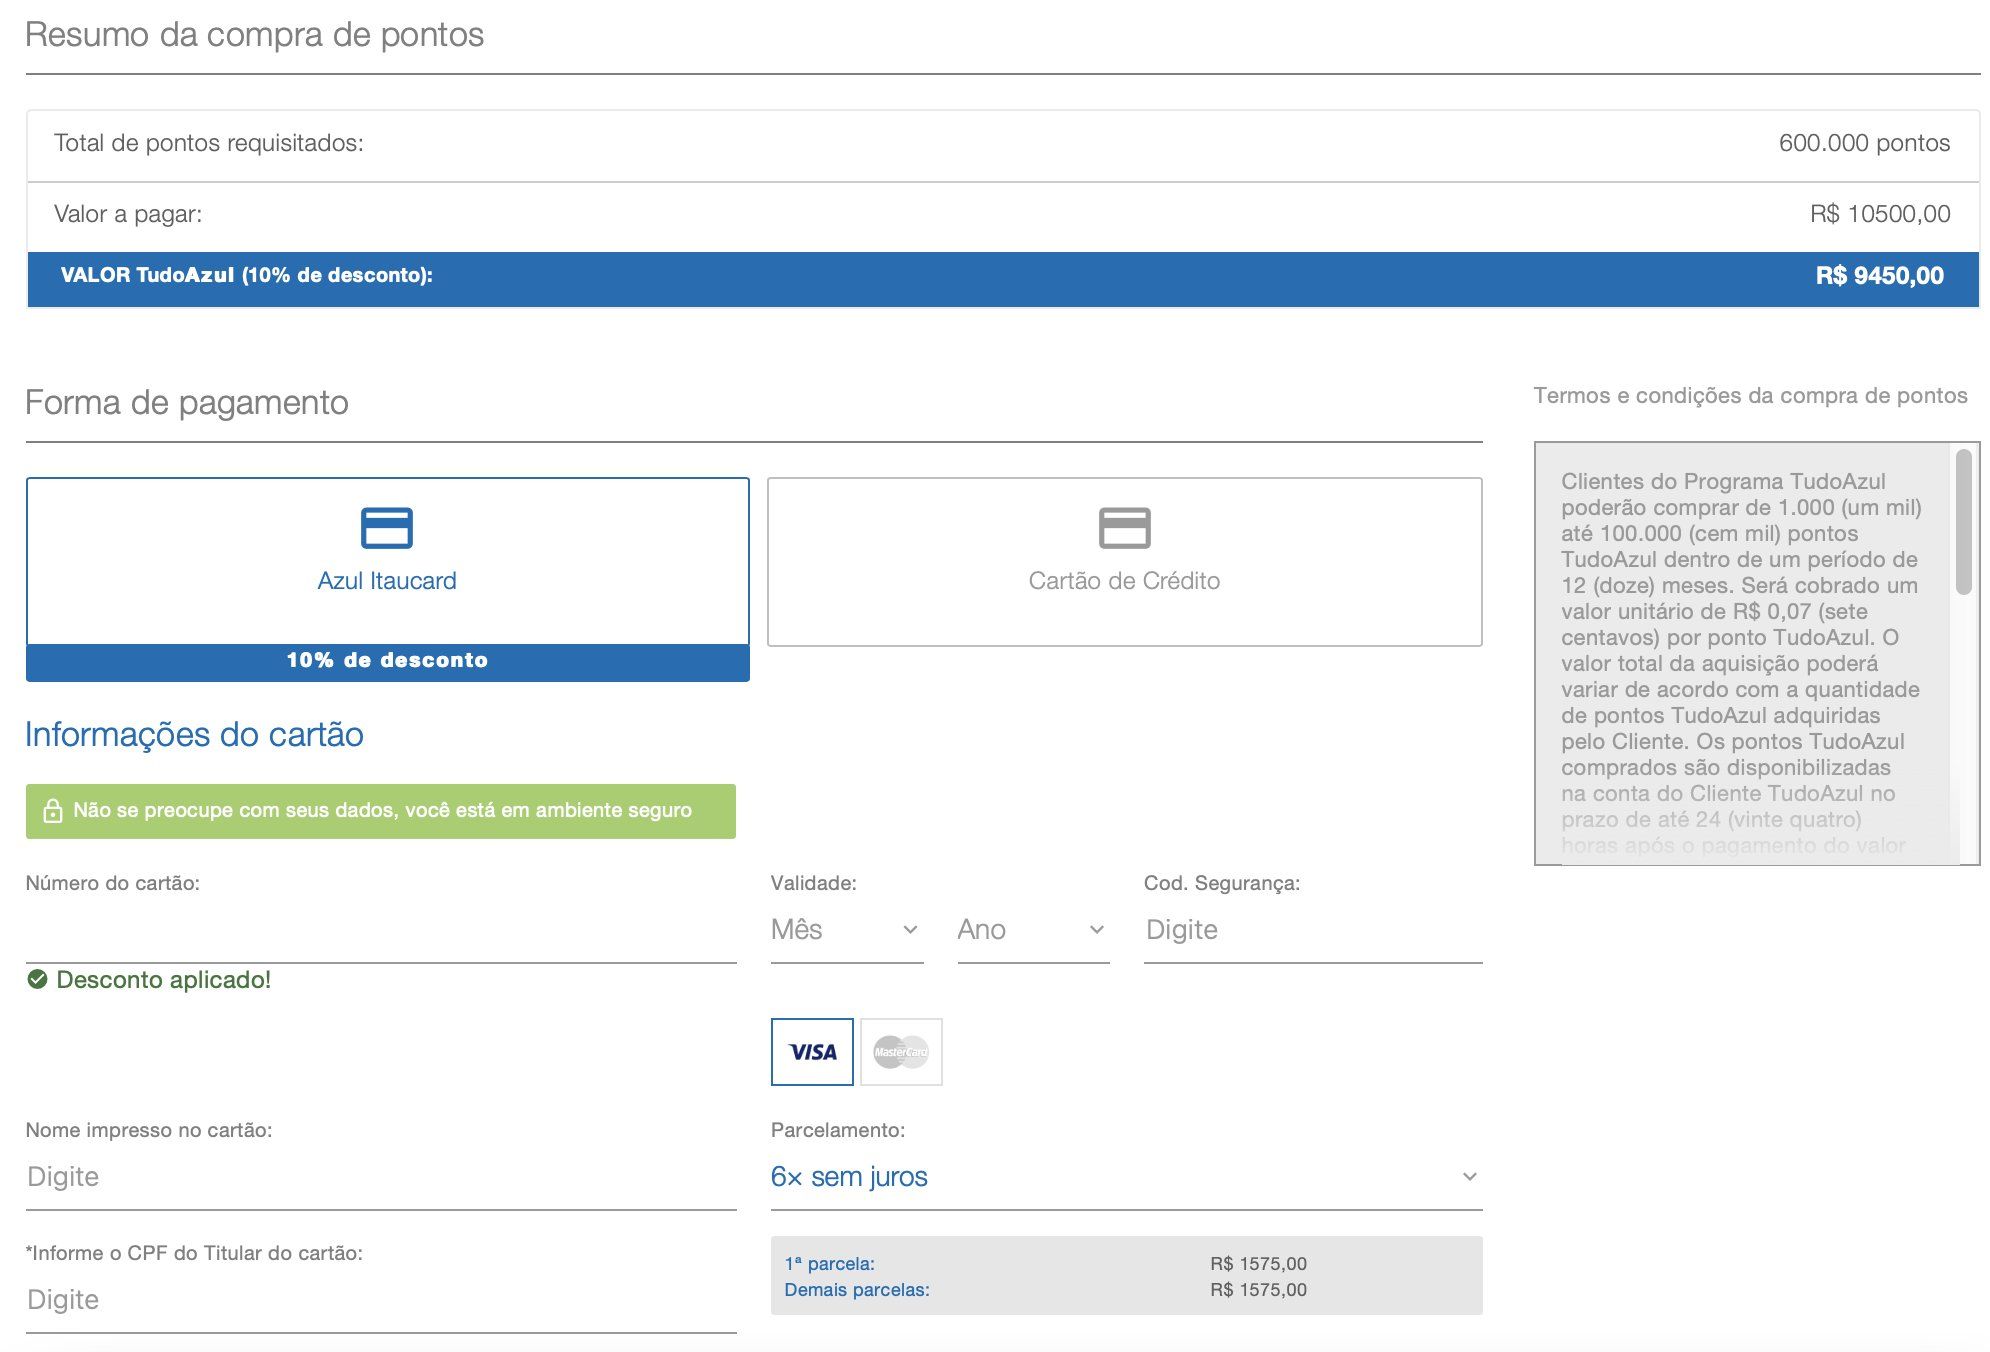
Task: Focus the Cod. Segurança input field
Action: pos(1313,930)
